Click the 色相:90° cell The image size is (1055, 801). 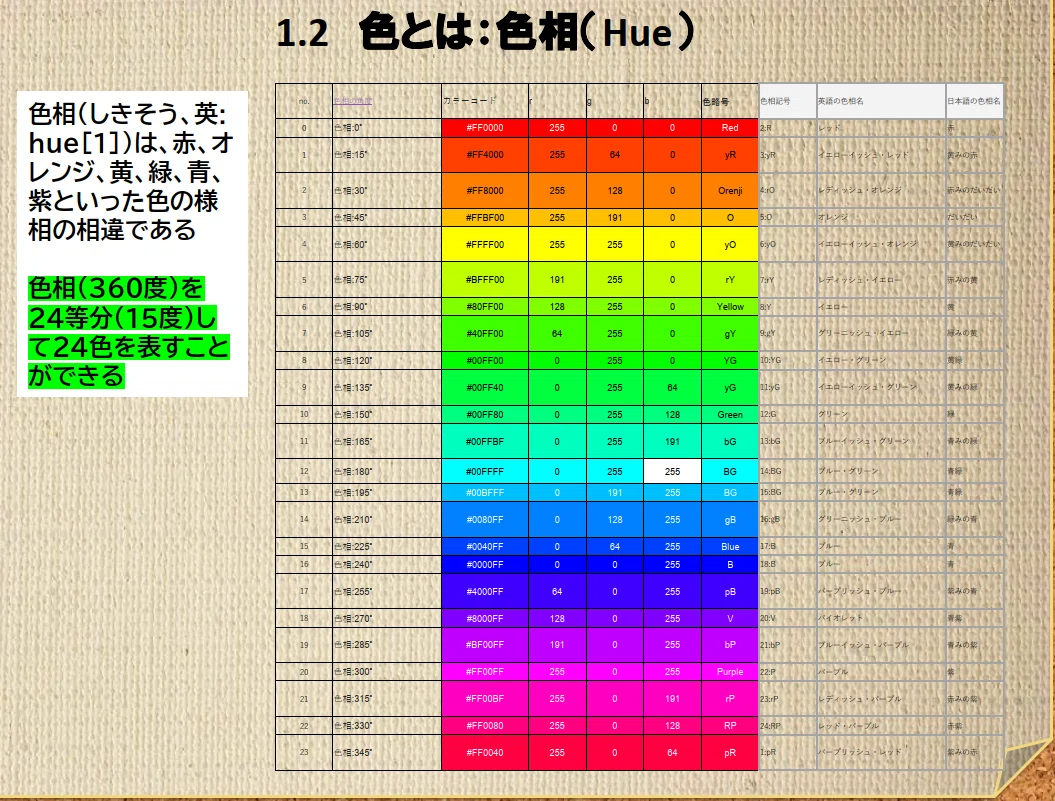pos(387,306)
